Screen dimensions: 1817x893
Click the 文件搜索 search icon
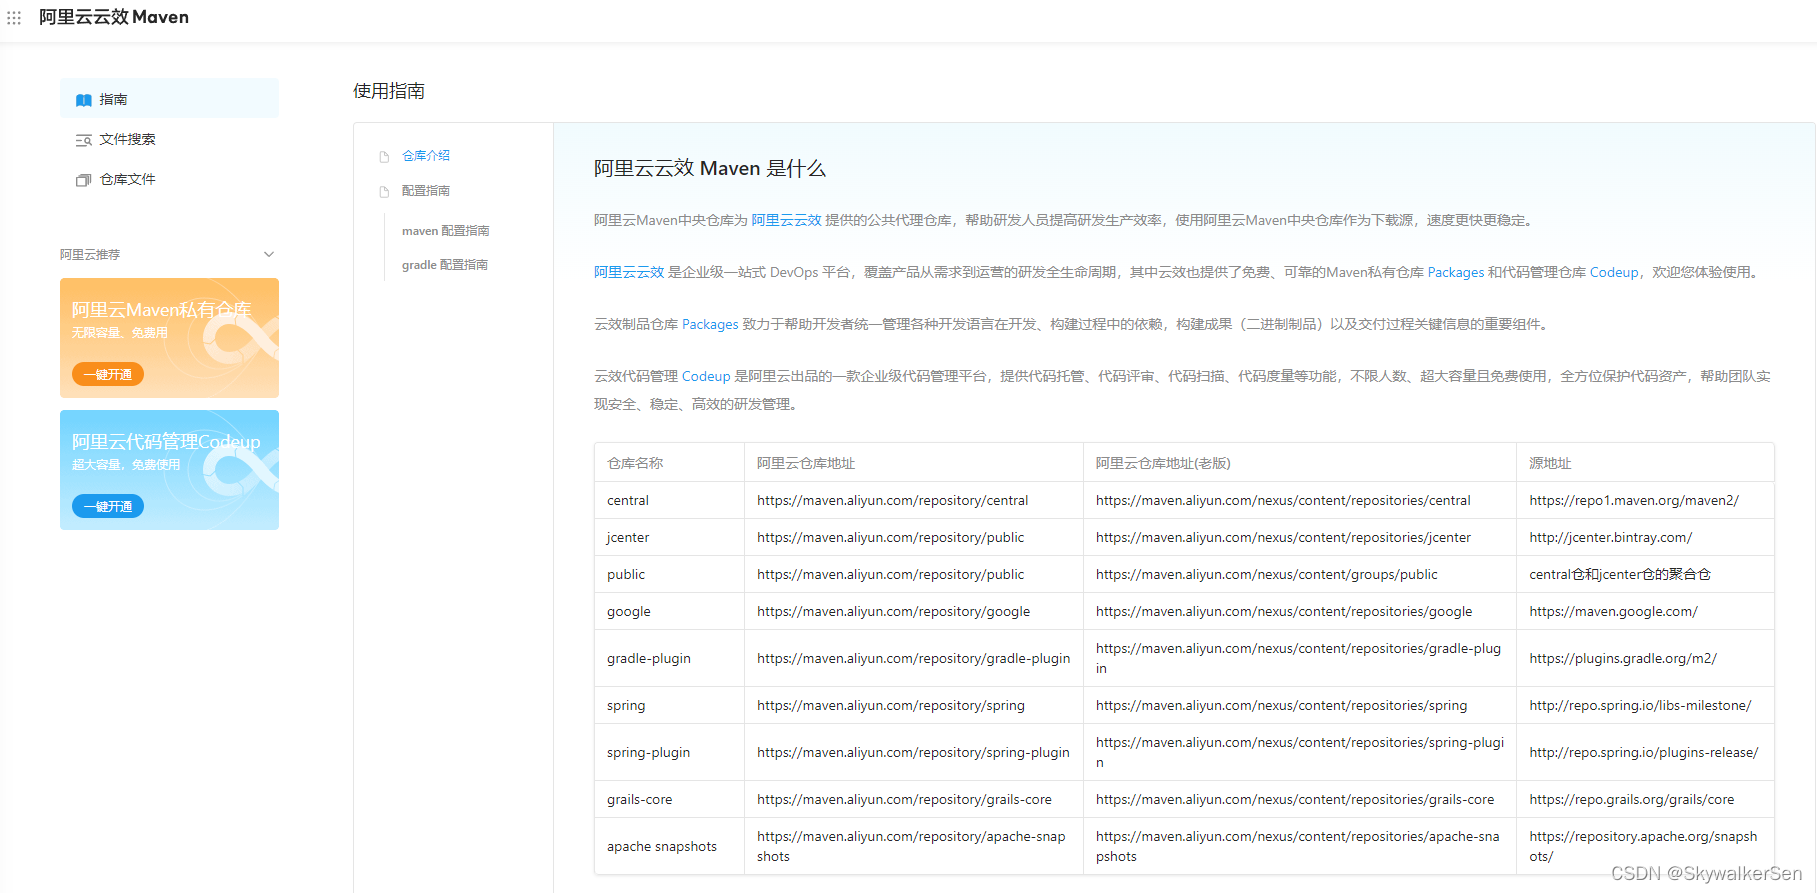coord(84,140)
